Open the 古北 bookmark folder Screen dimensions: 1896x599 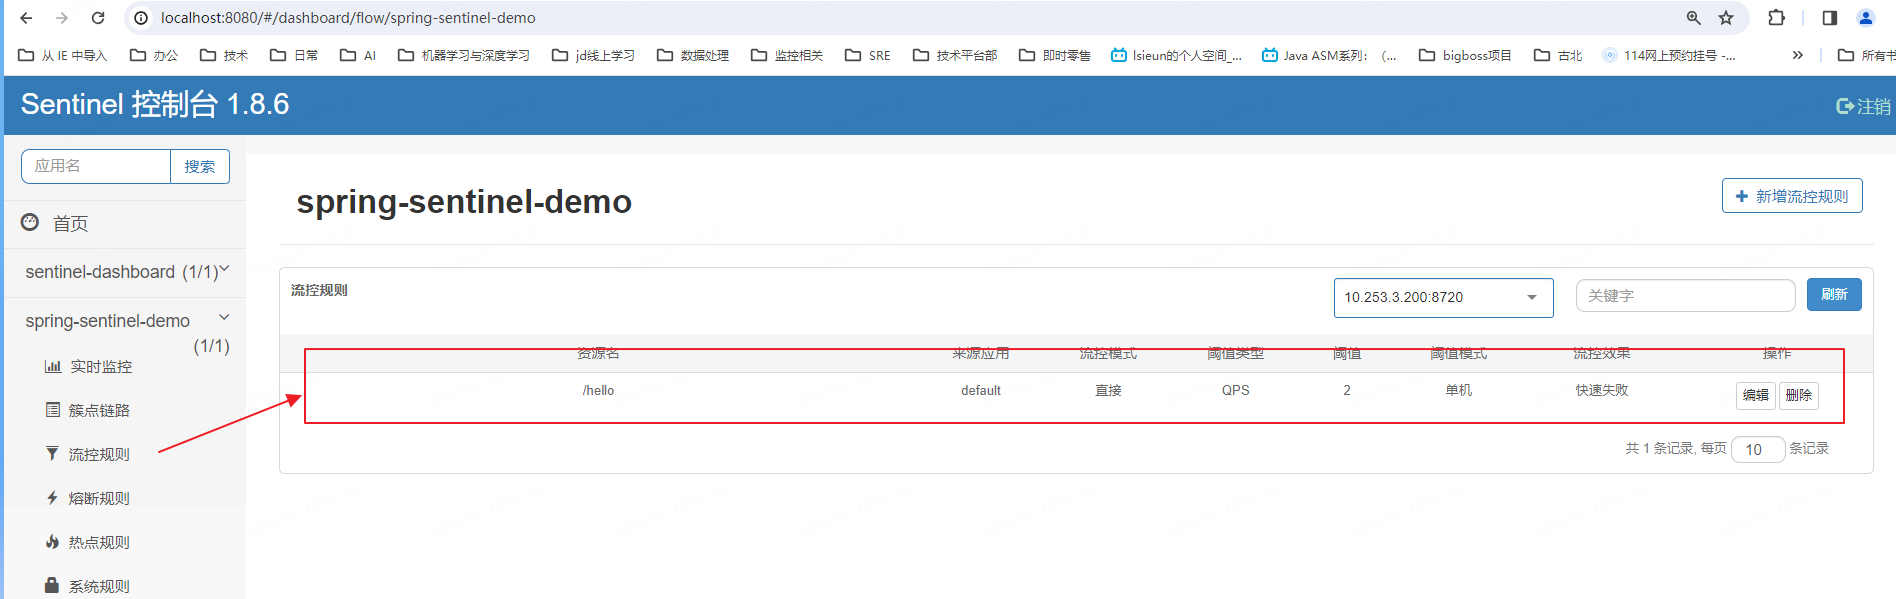click(x=1558, y=55)
